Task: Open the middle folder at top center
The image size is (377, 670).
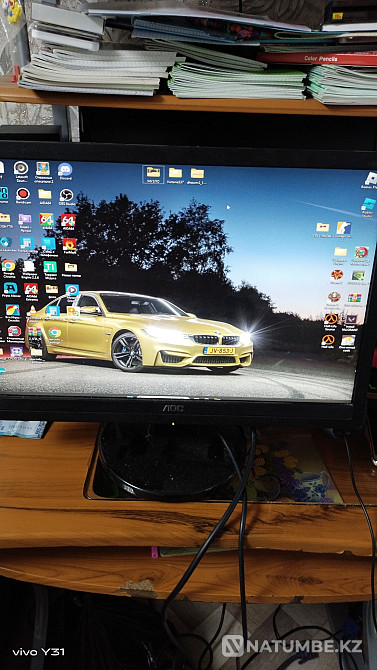Action: 175,175
